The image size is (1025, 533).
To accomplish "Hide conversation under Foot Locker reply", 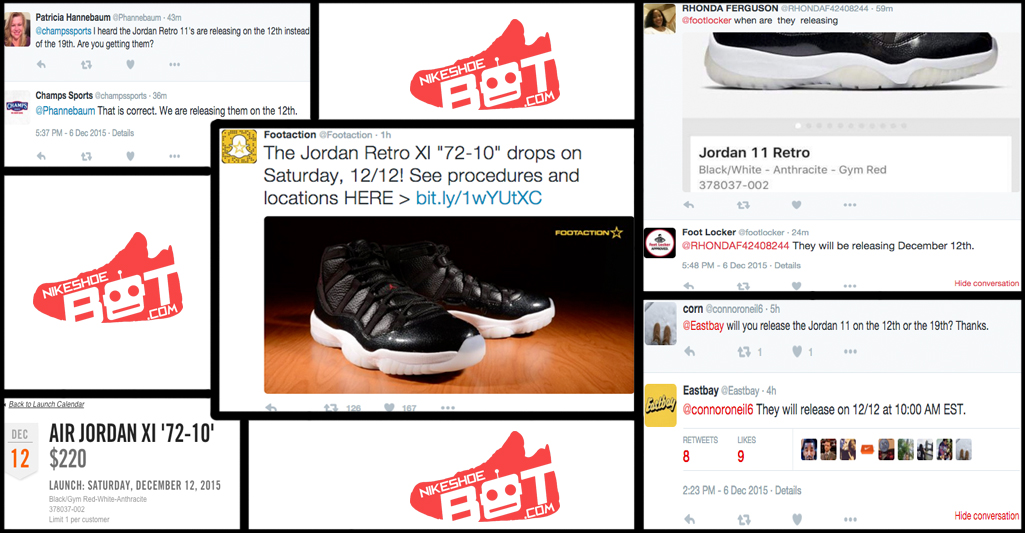I will (x=986, y=283).
